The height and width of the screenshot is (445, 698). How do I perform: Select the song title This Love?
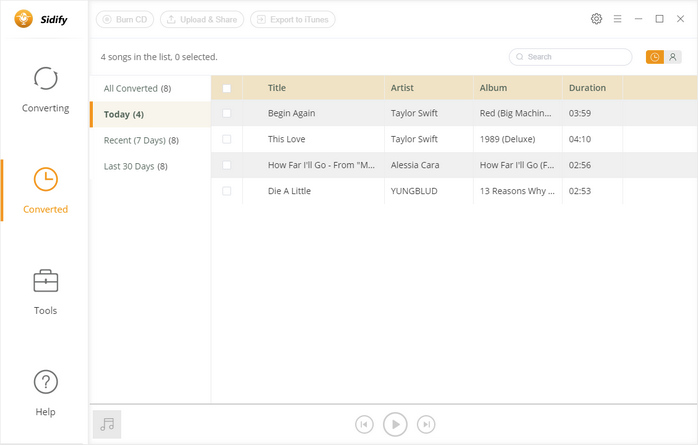[x=287, y=139]
